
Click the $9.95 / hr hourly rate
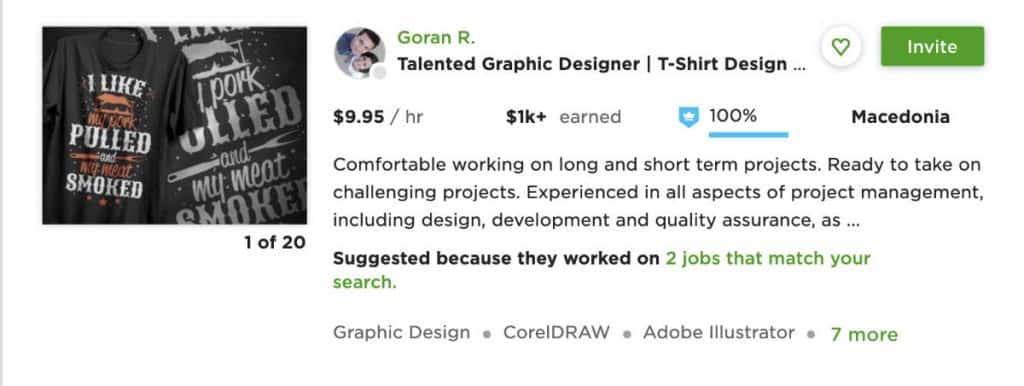378,117
